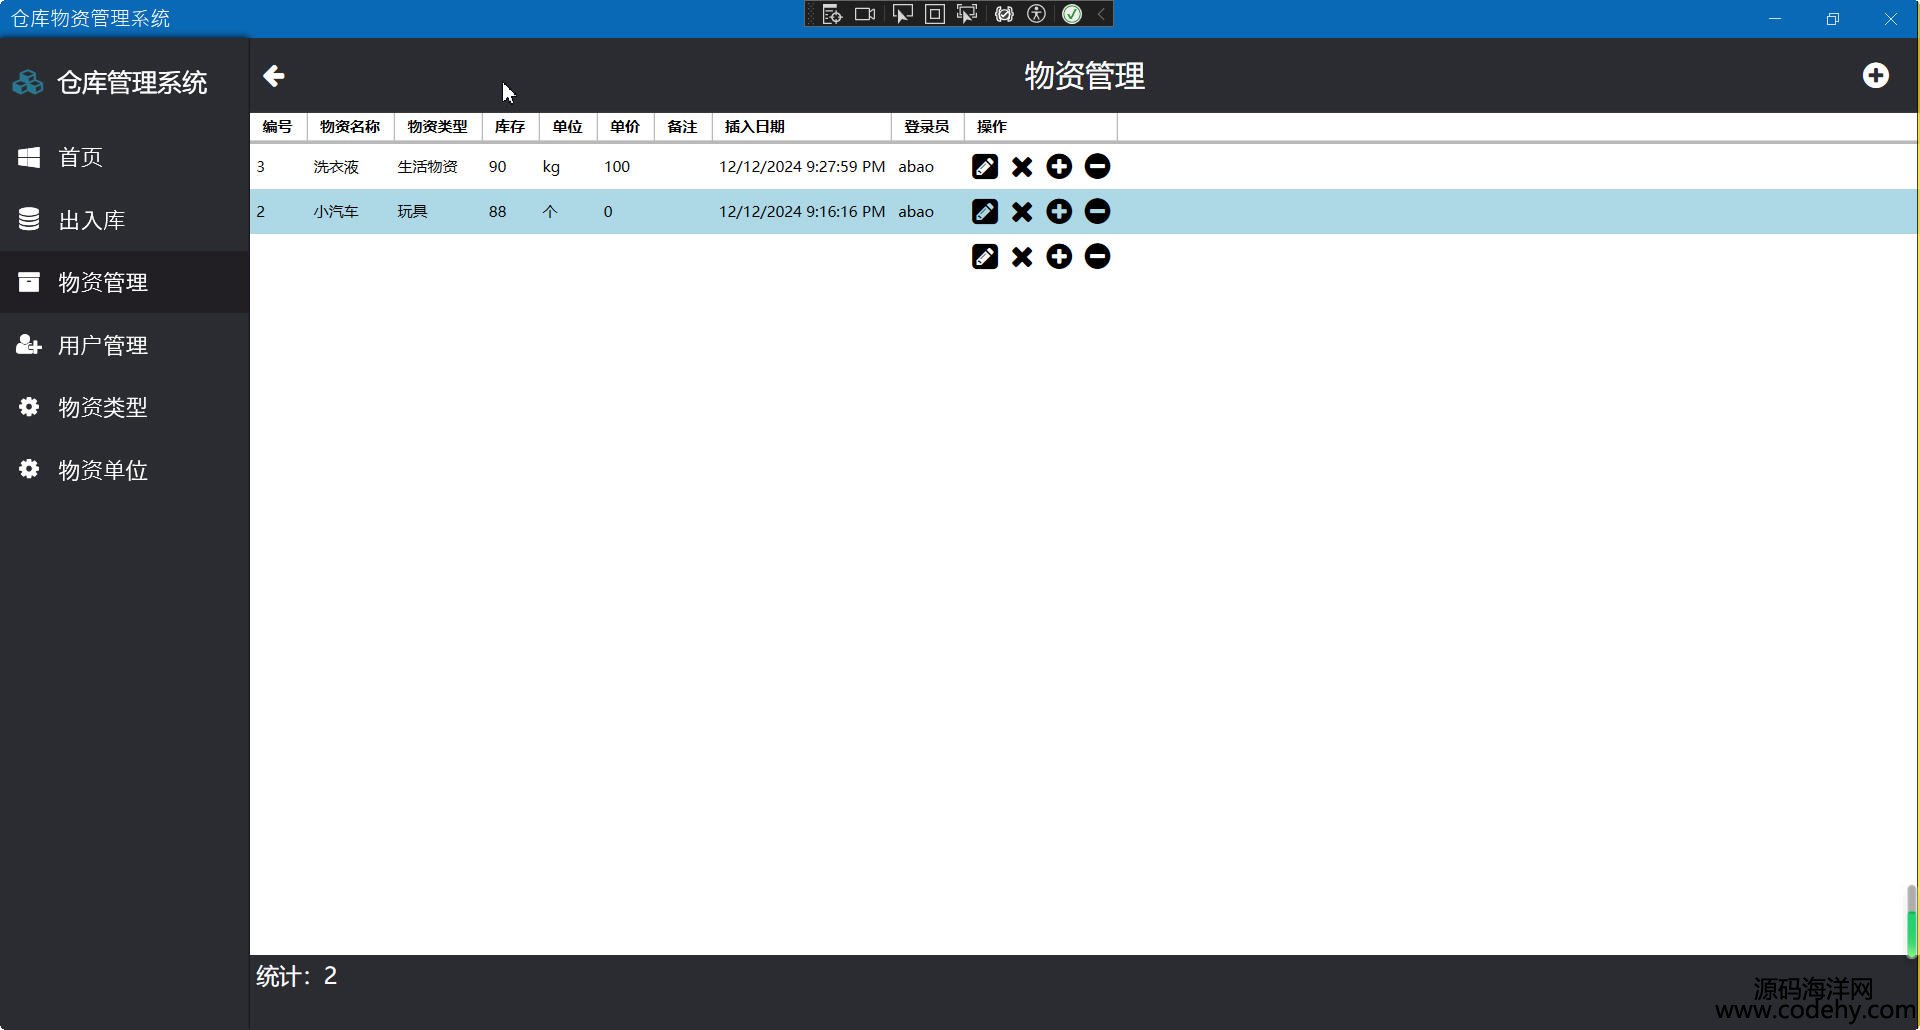This screenshot has height=1030, width=1920.
Task: Click the 登录员 column header
Action: pyautogui.click(x=927, y=127)
